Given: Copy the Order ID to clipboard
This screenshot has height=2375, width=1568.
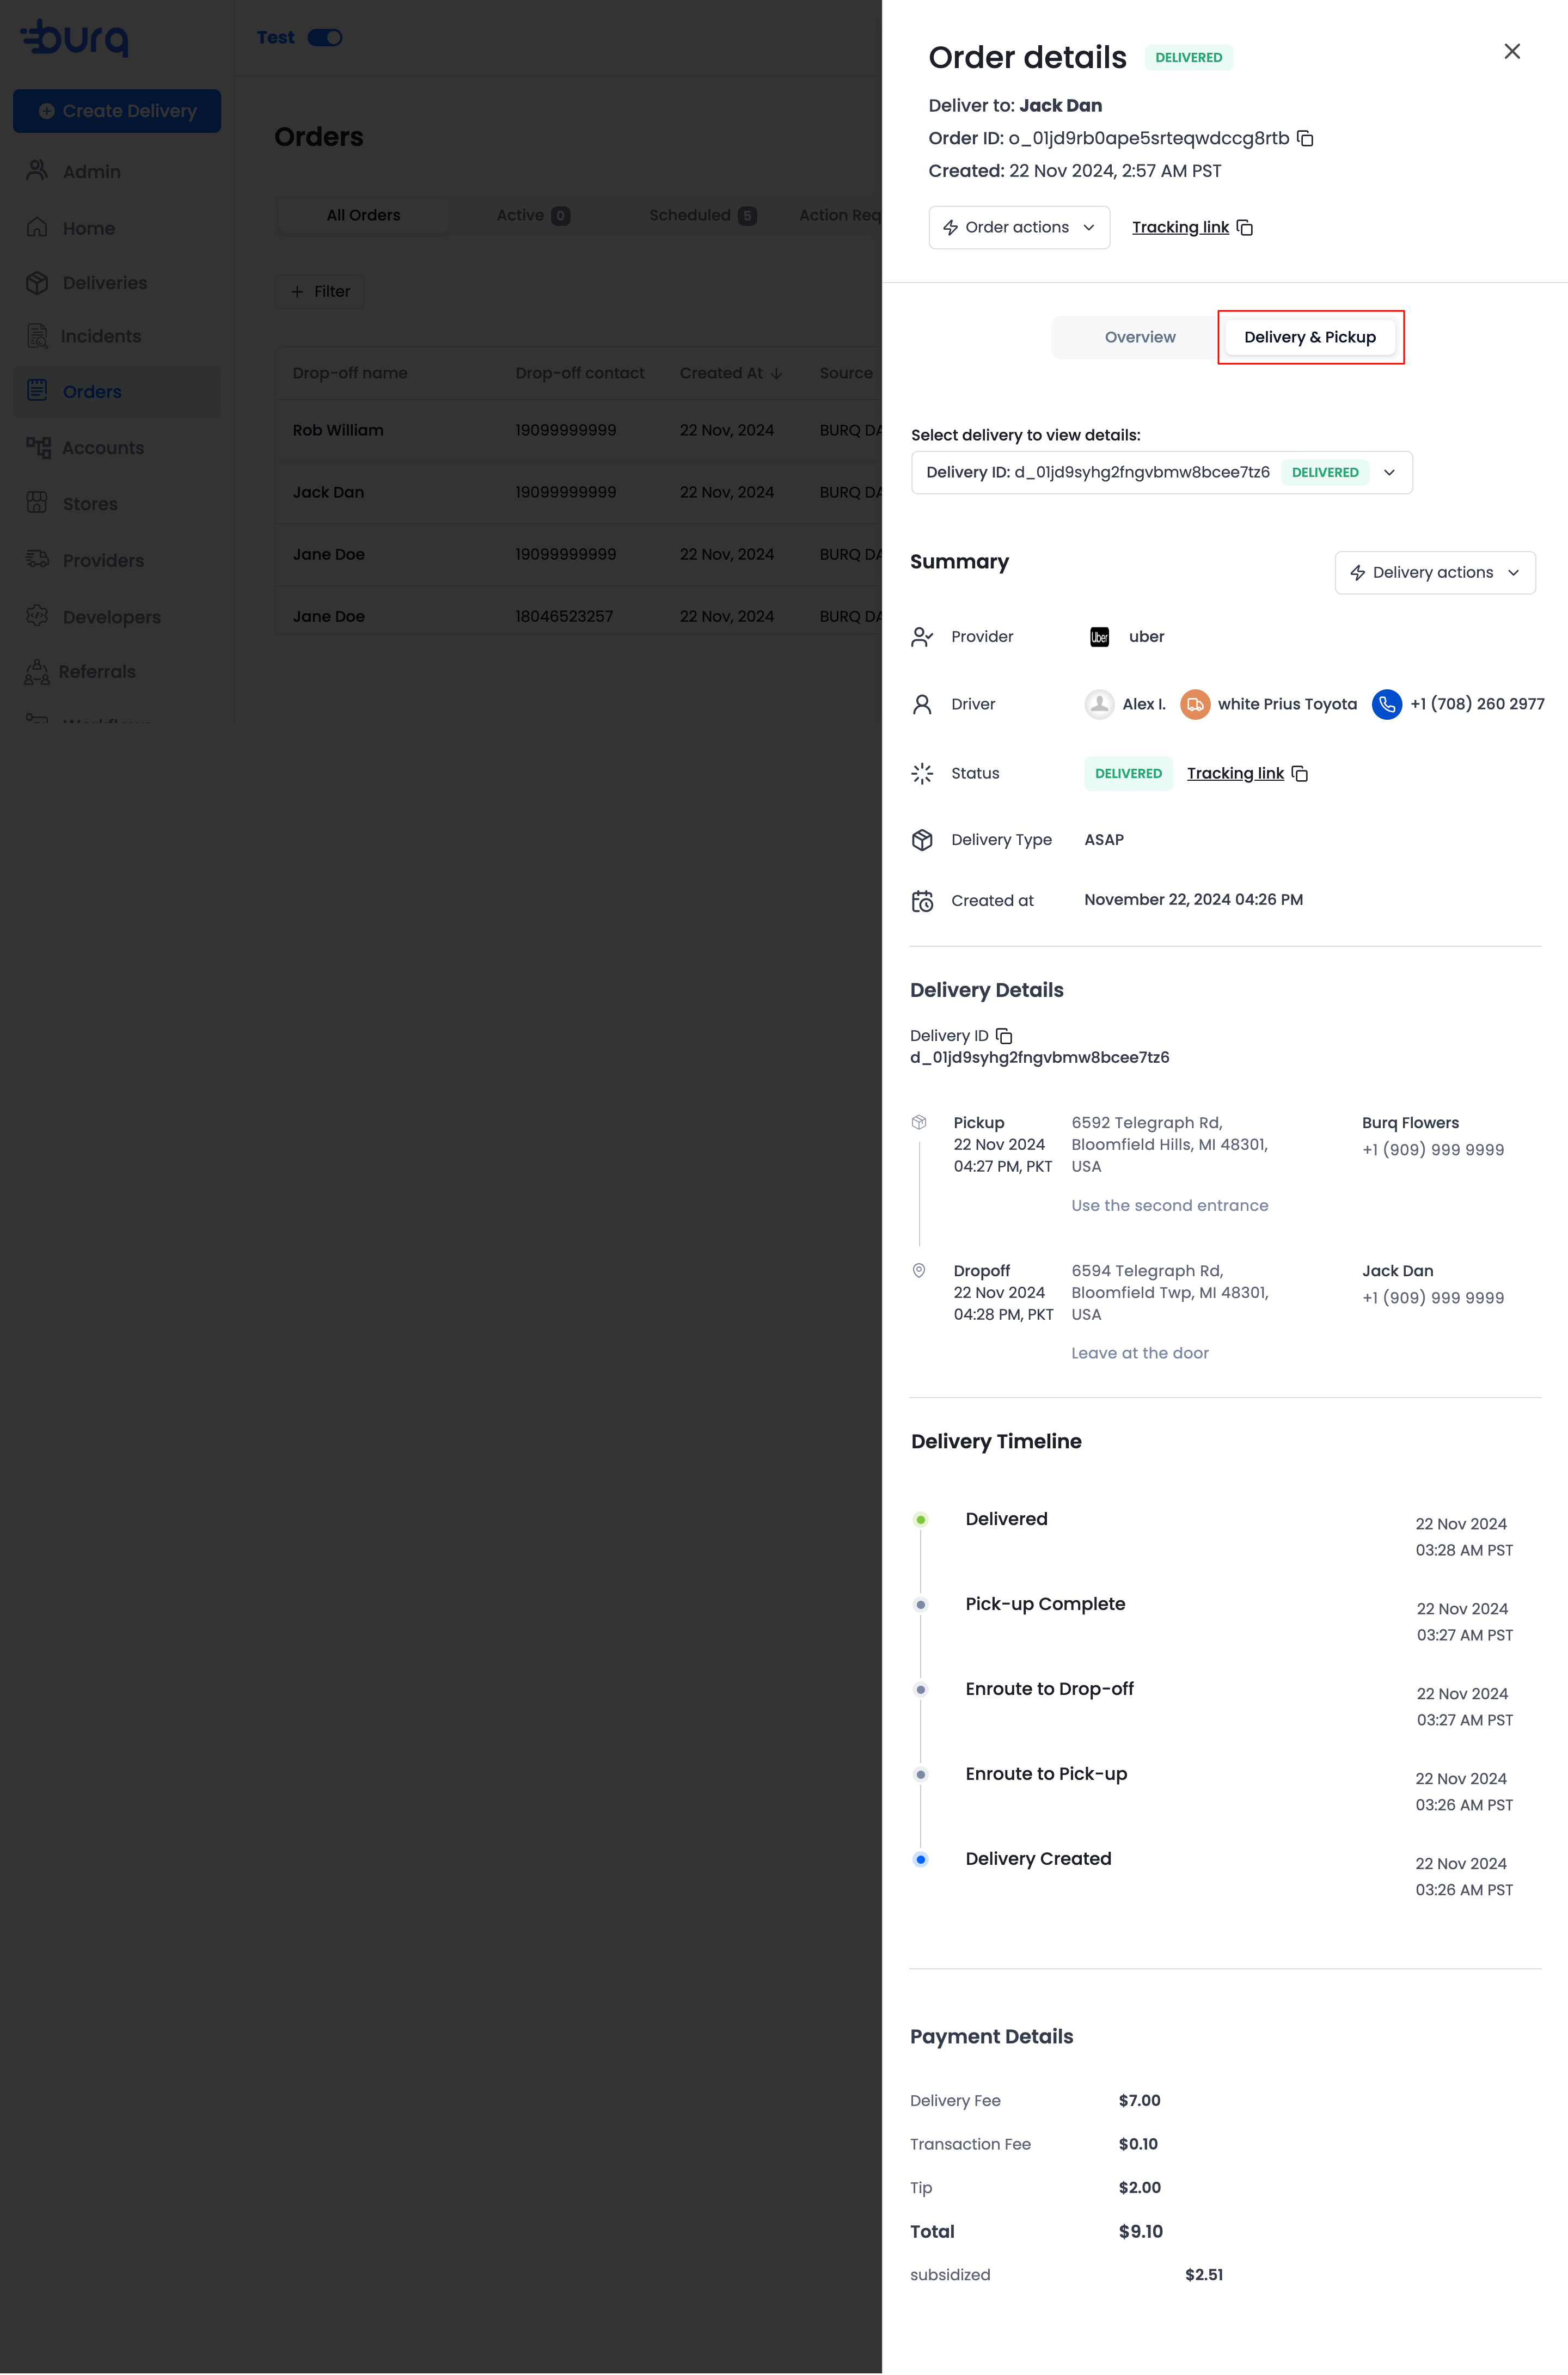Looking at the screenshot, I should [1304, 138].
